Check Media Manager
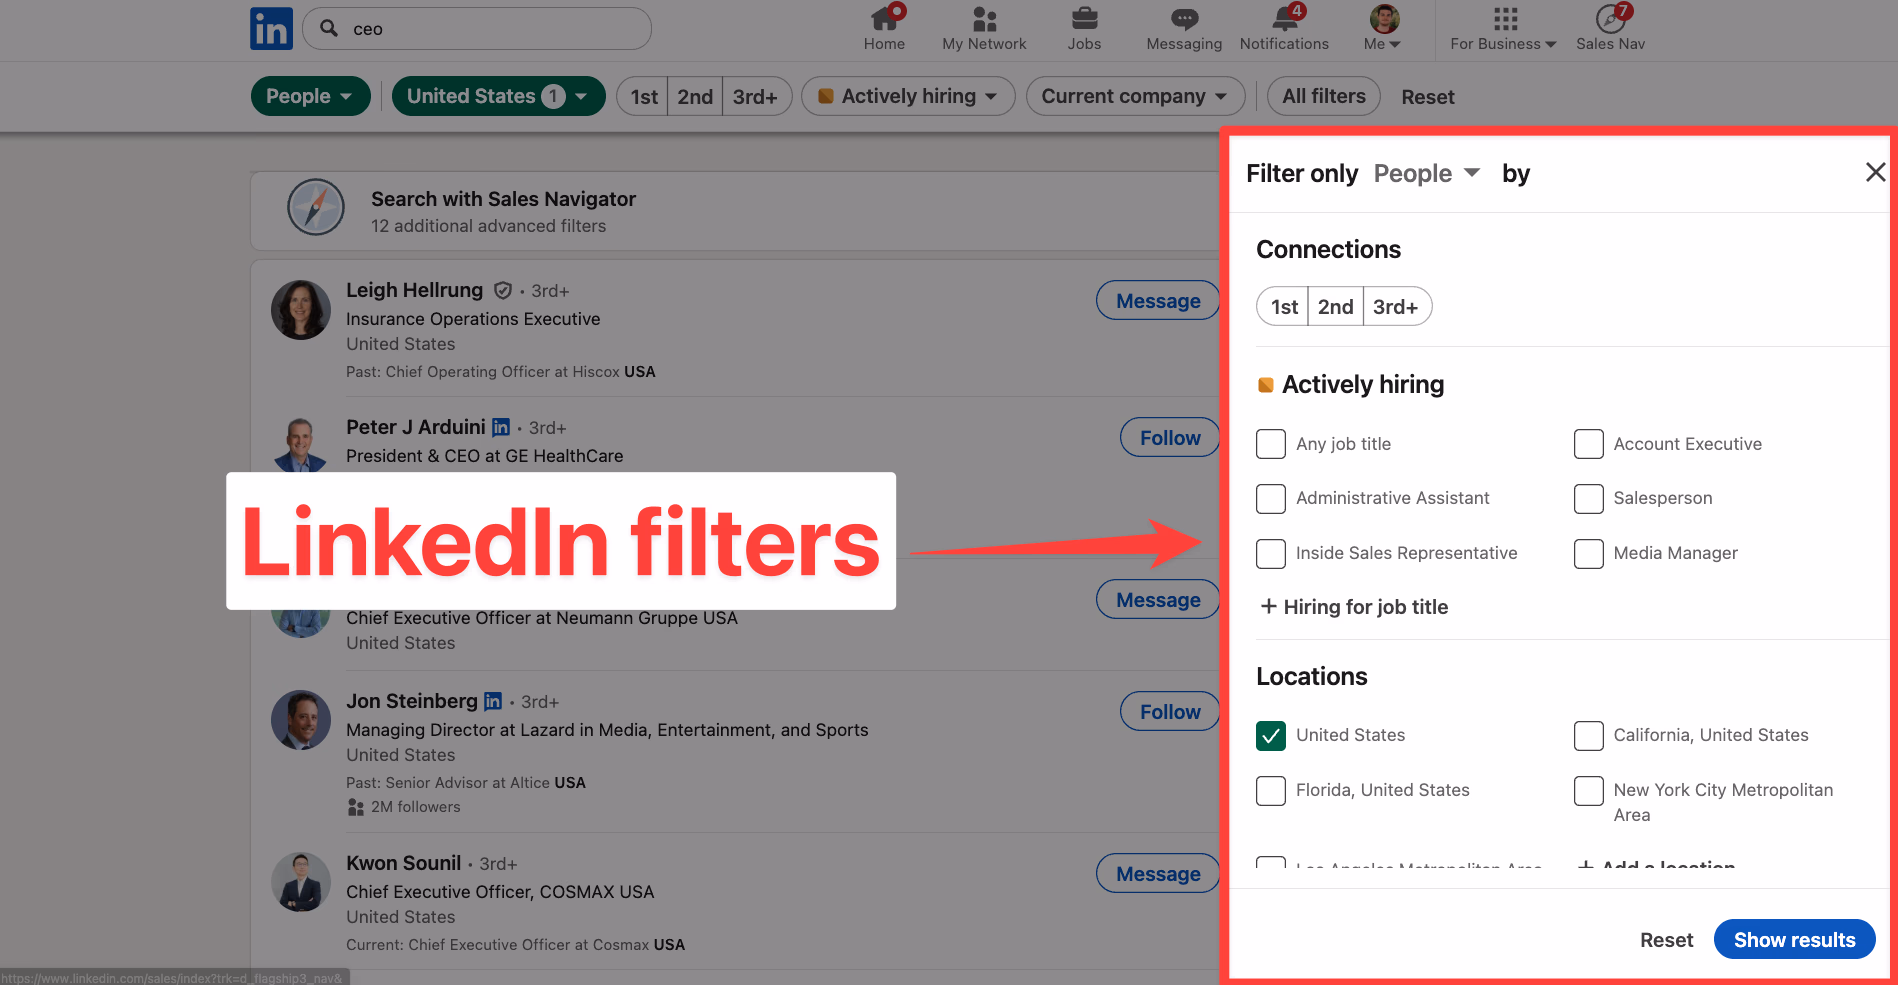Viewport: 1898px width, 985px height. pos(1589,554)
